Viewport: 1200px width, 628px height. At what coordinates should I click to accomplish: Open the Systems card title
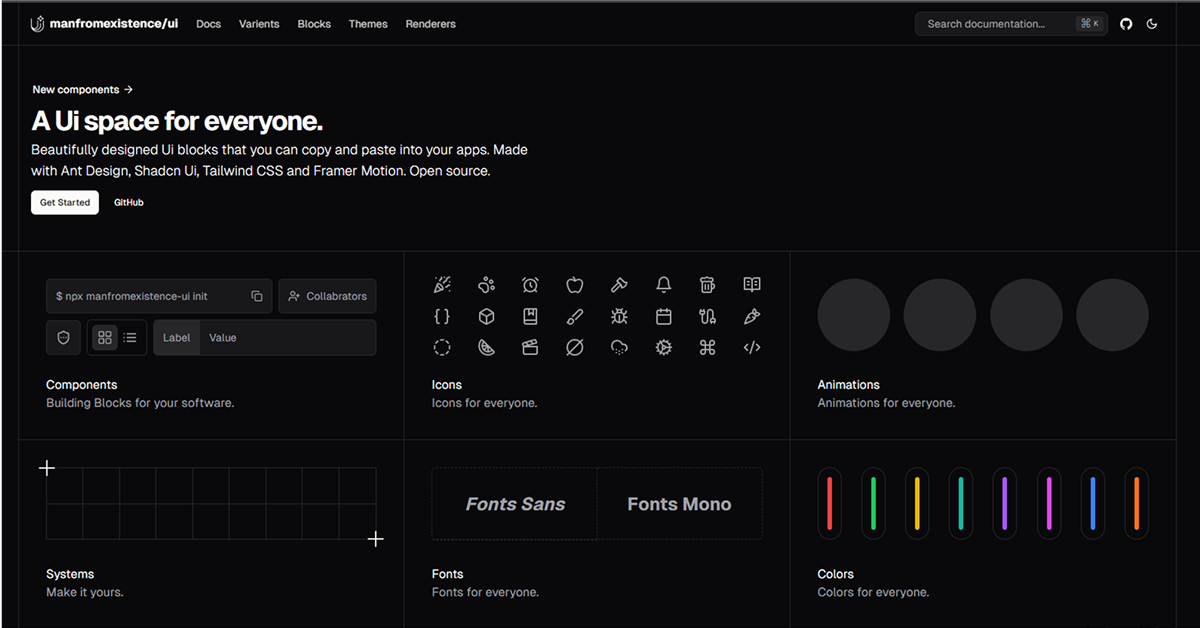70,574
